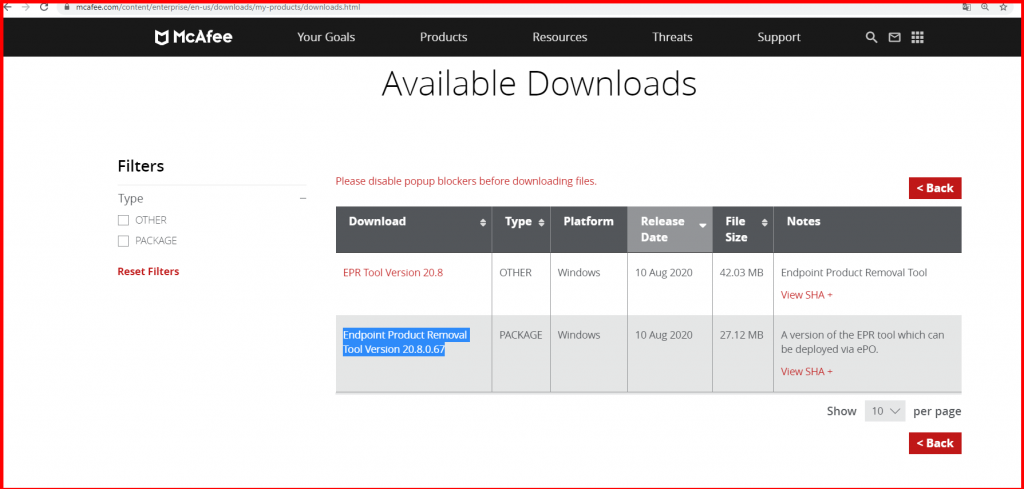
Task: Open Products menu
Action: 443,37
